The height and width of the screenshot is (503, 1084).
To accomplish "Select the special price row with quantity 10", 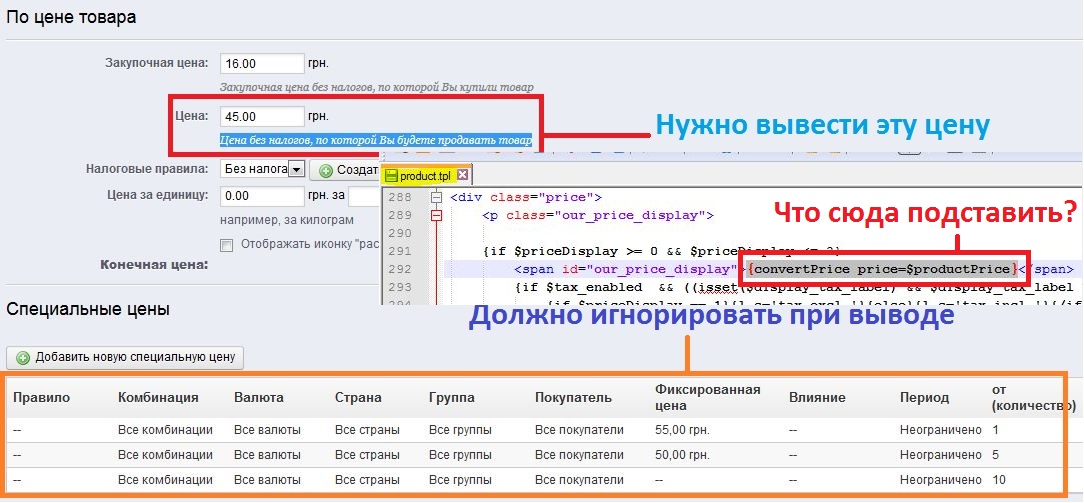I will [540, 479].
